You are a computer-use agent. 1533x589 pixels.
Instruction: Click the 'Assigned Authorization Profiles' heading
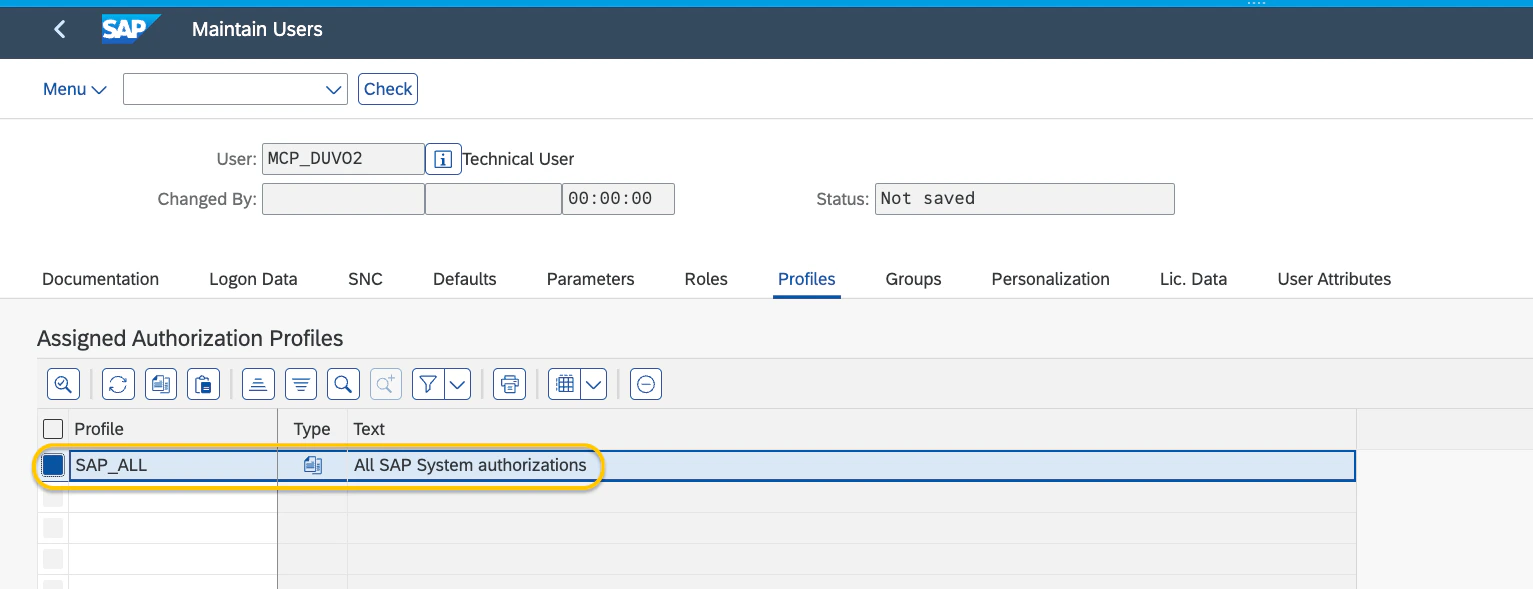[x=190, y=339]
